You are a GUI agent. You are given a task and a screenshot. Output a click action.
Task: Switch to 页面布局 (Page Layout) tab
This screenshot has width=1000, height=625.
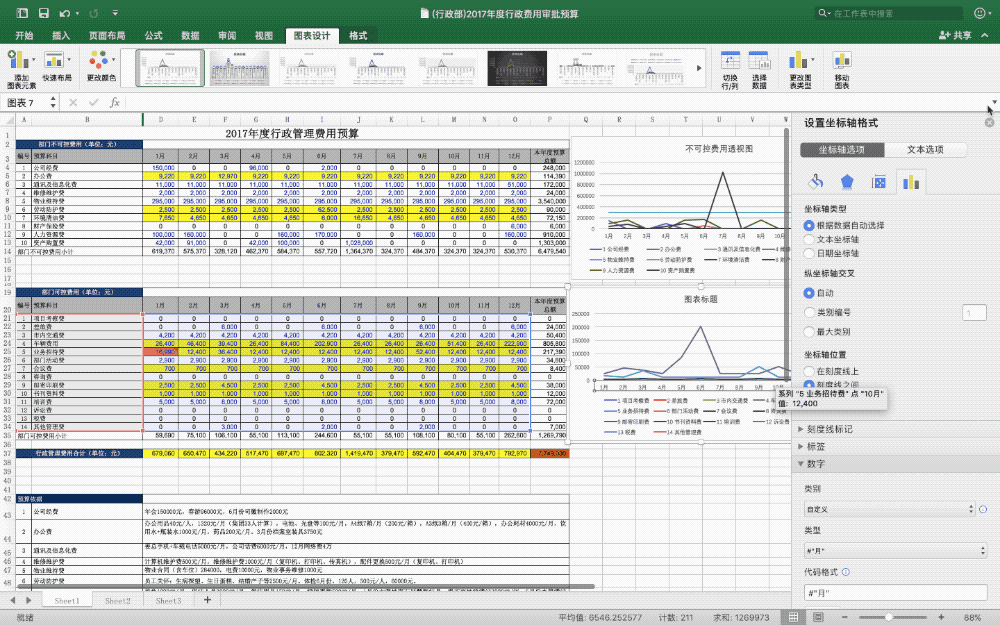[x=107, y=36]
